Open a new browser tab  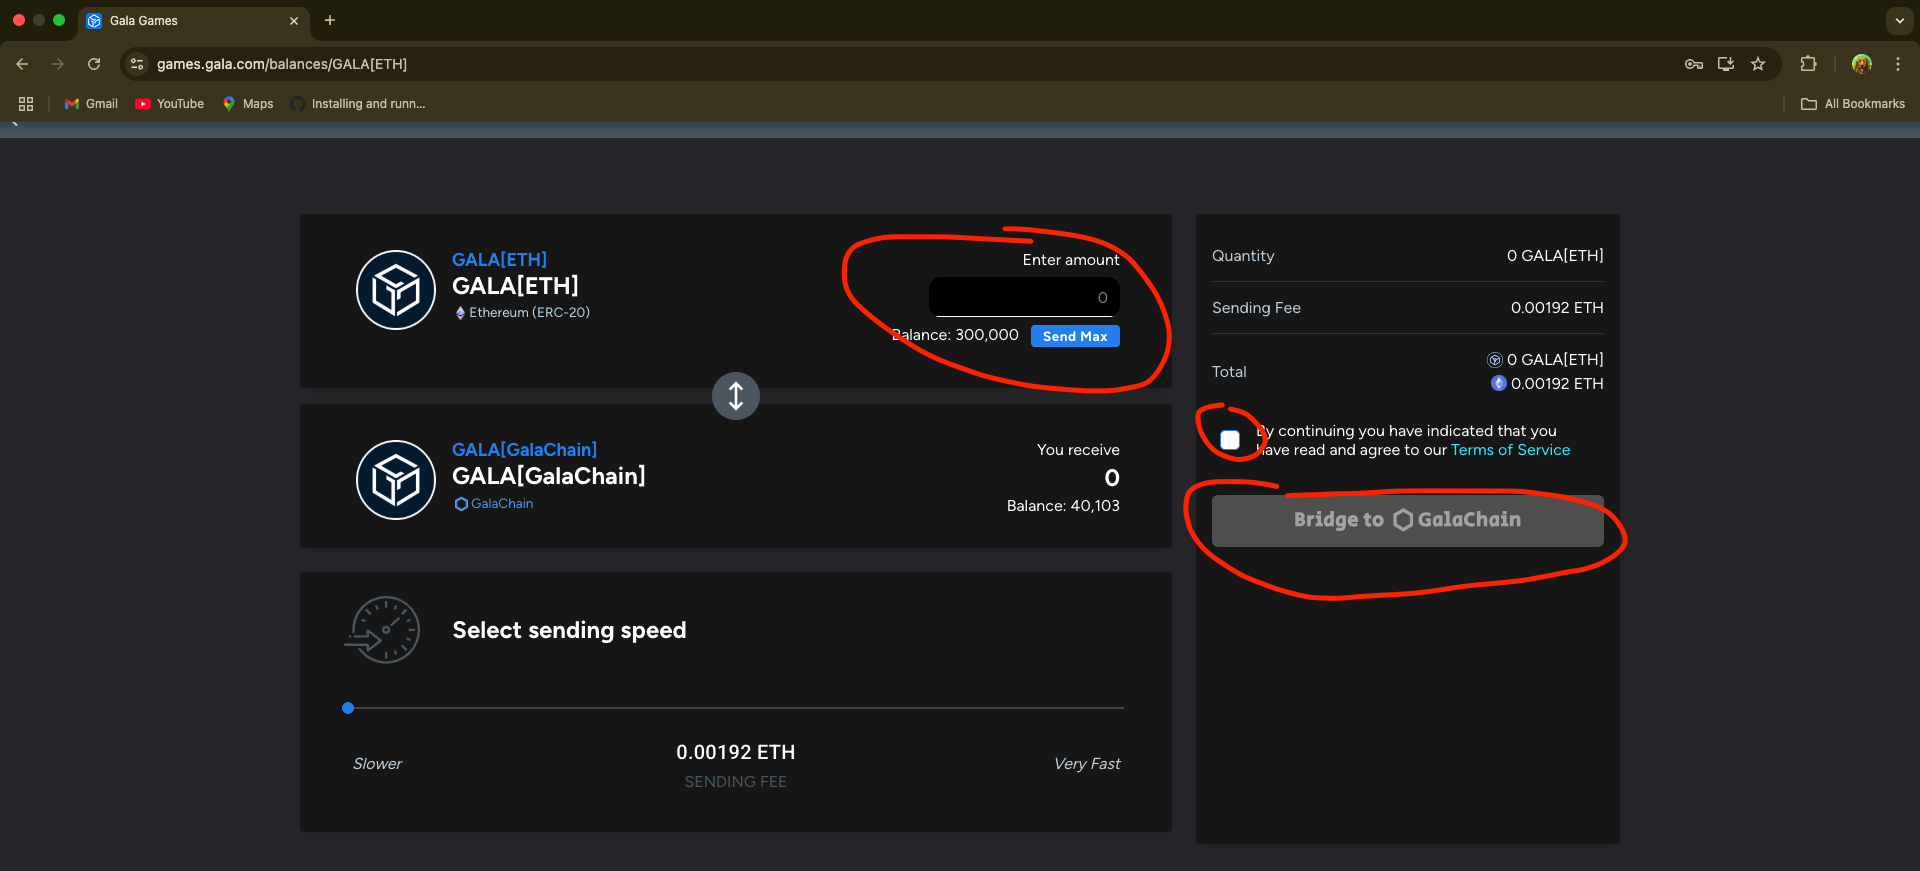pyautogui.click(x=330, y=20)
